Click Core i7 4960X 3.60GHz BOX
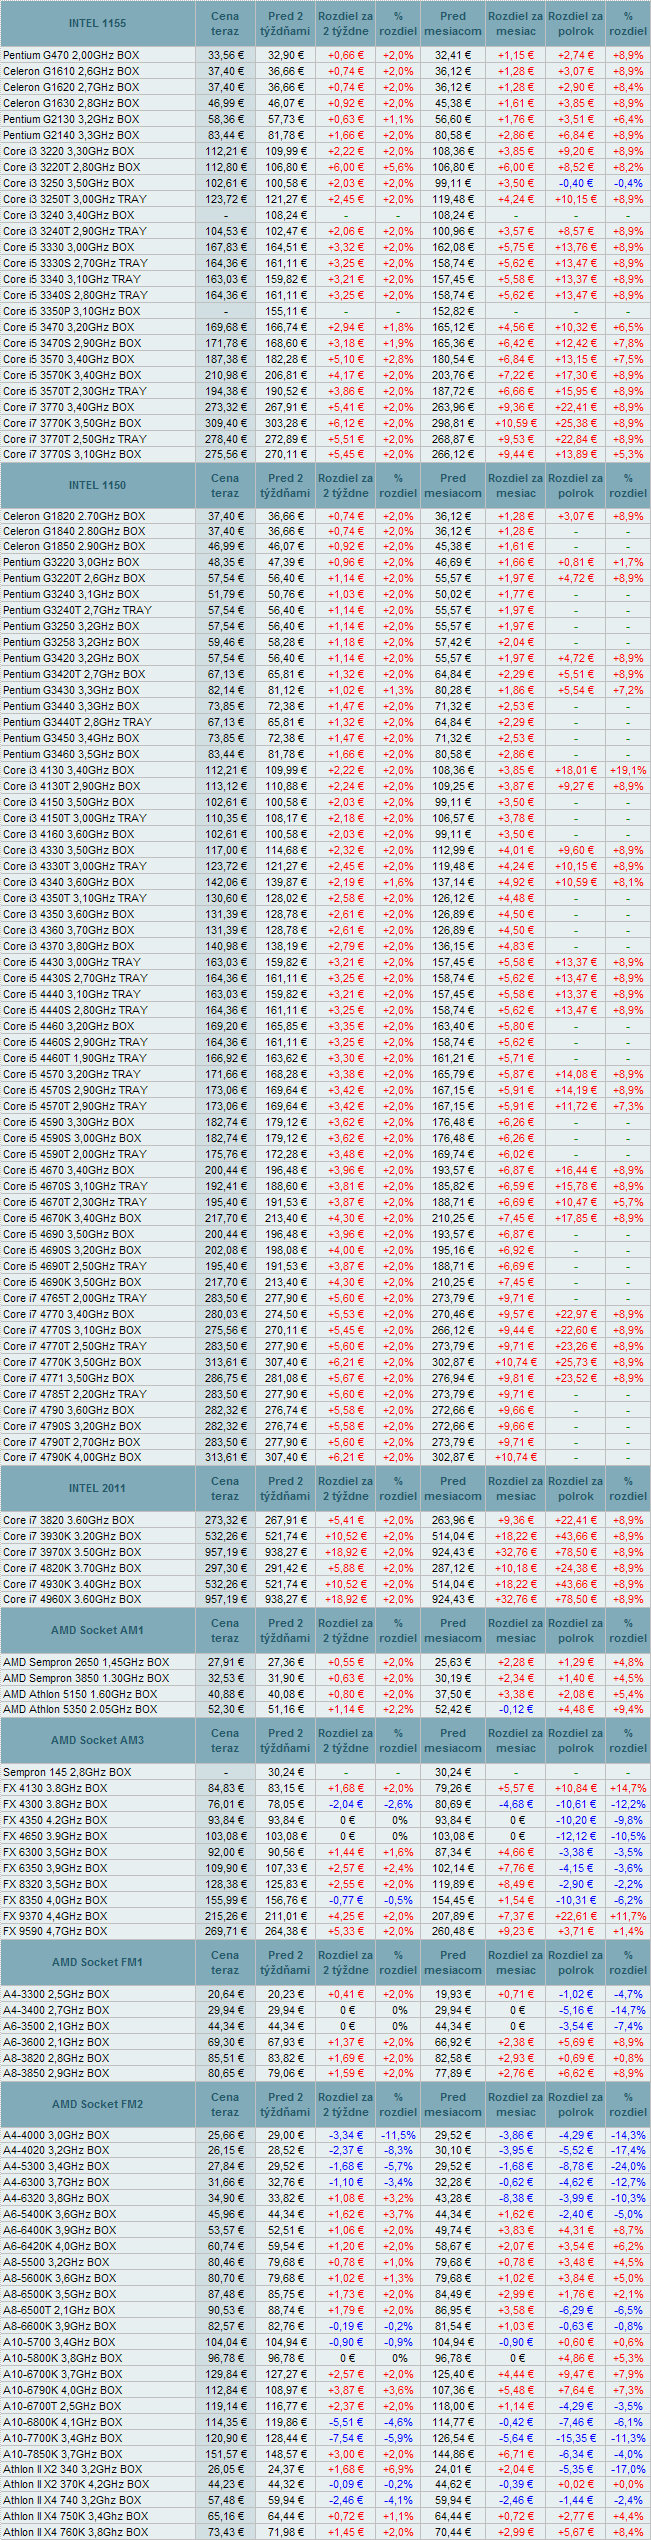Viewport: 651px width, 2540px height. (x=72, y=1599)
